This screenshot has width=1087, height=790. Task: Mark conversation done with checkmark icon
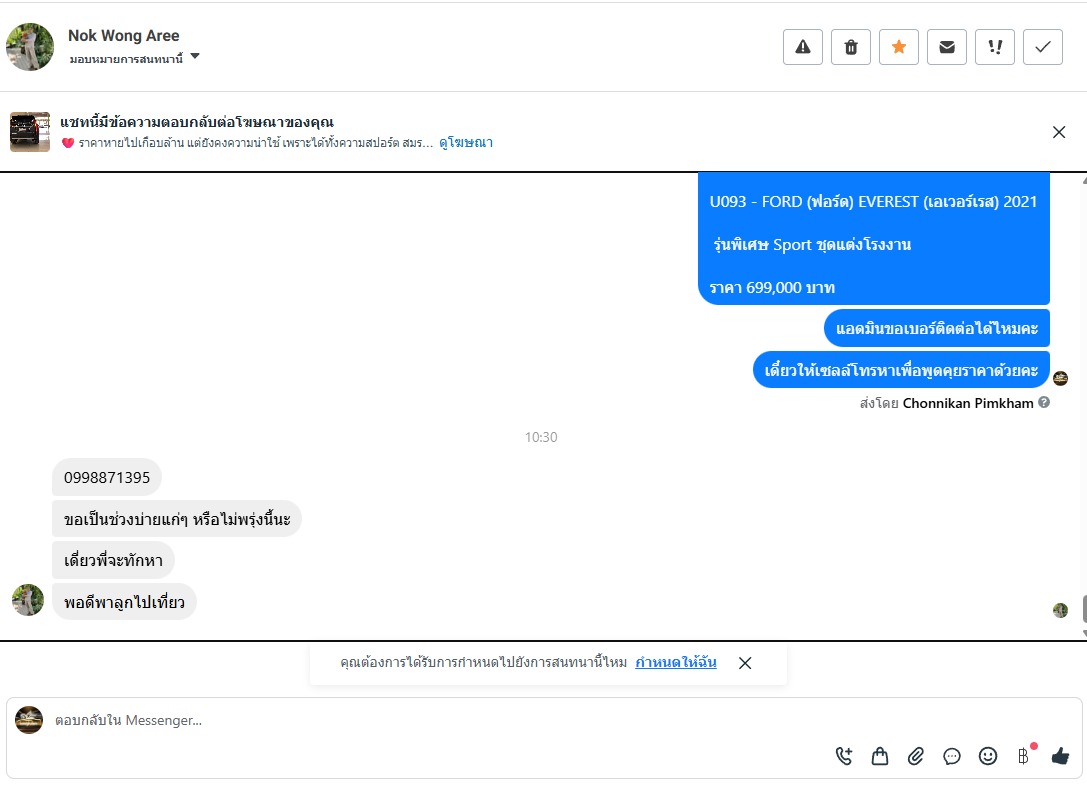pos(1043,47)
